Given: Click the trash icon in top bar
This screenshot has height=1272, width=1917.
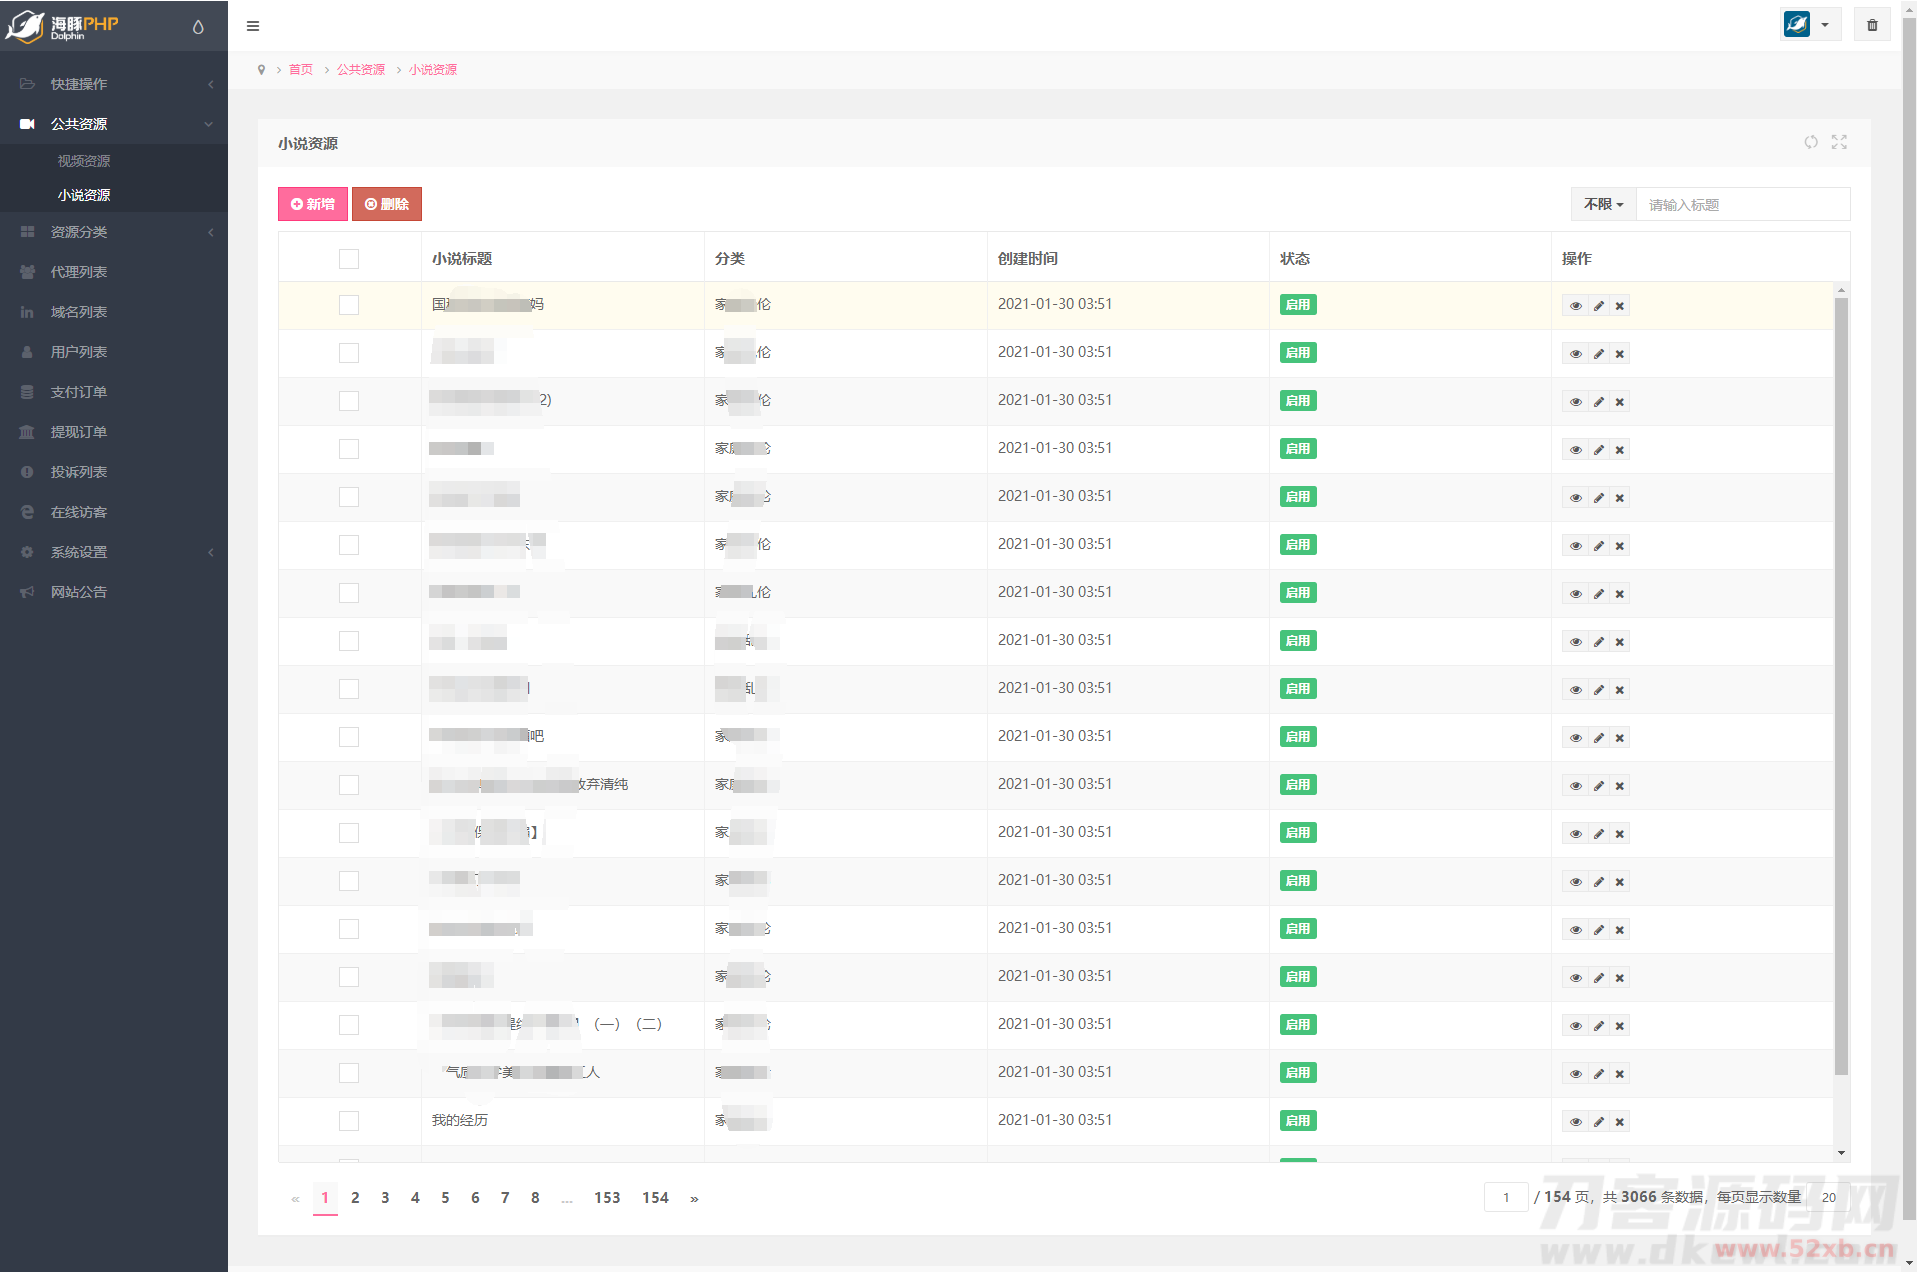Looking at the screenshot, I should pos(1872,25).
